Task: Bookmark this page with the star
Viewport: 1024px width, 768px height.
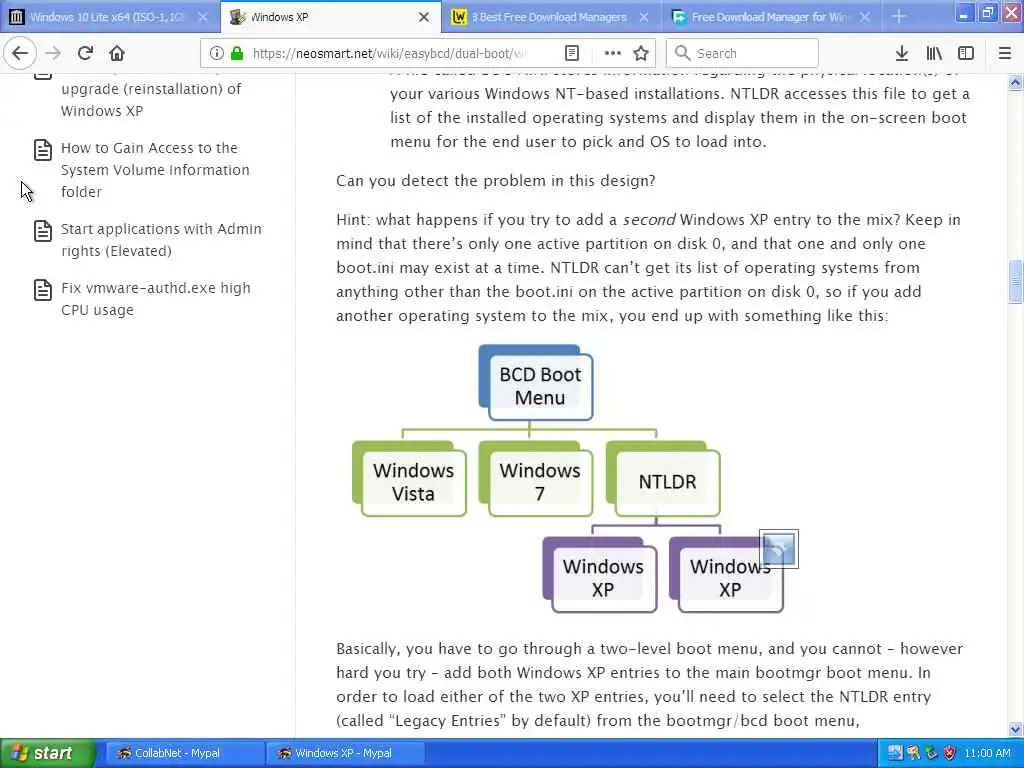Action: [x=641, y=53]
